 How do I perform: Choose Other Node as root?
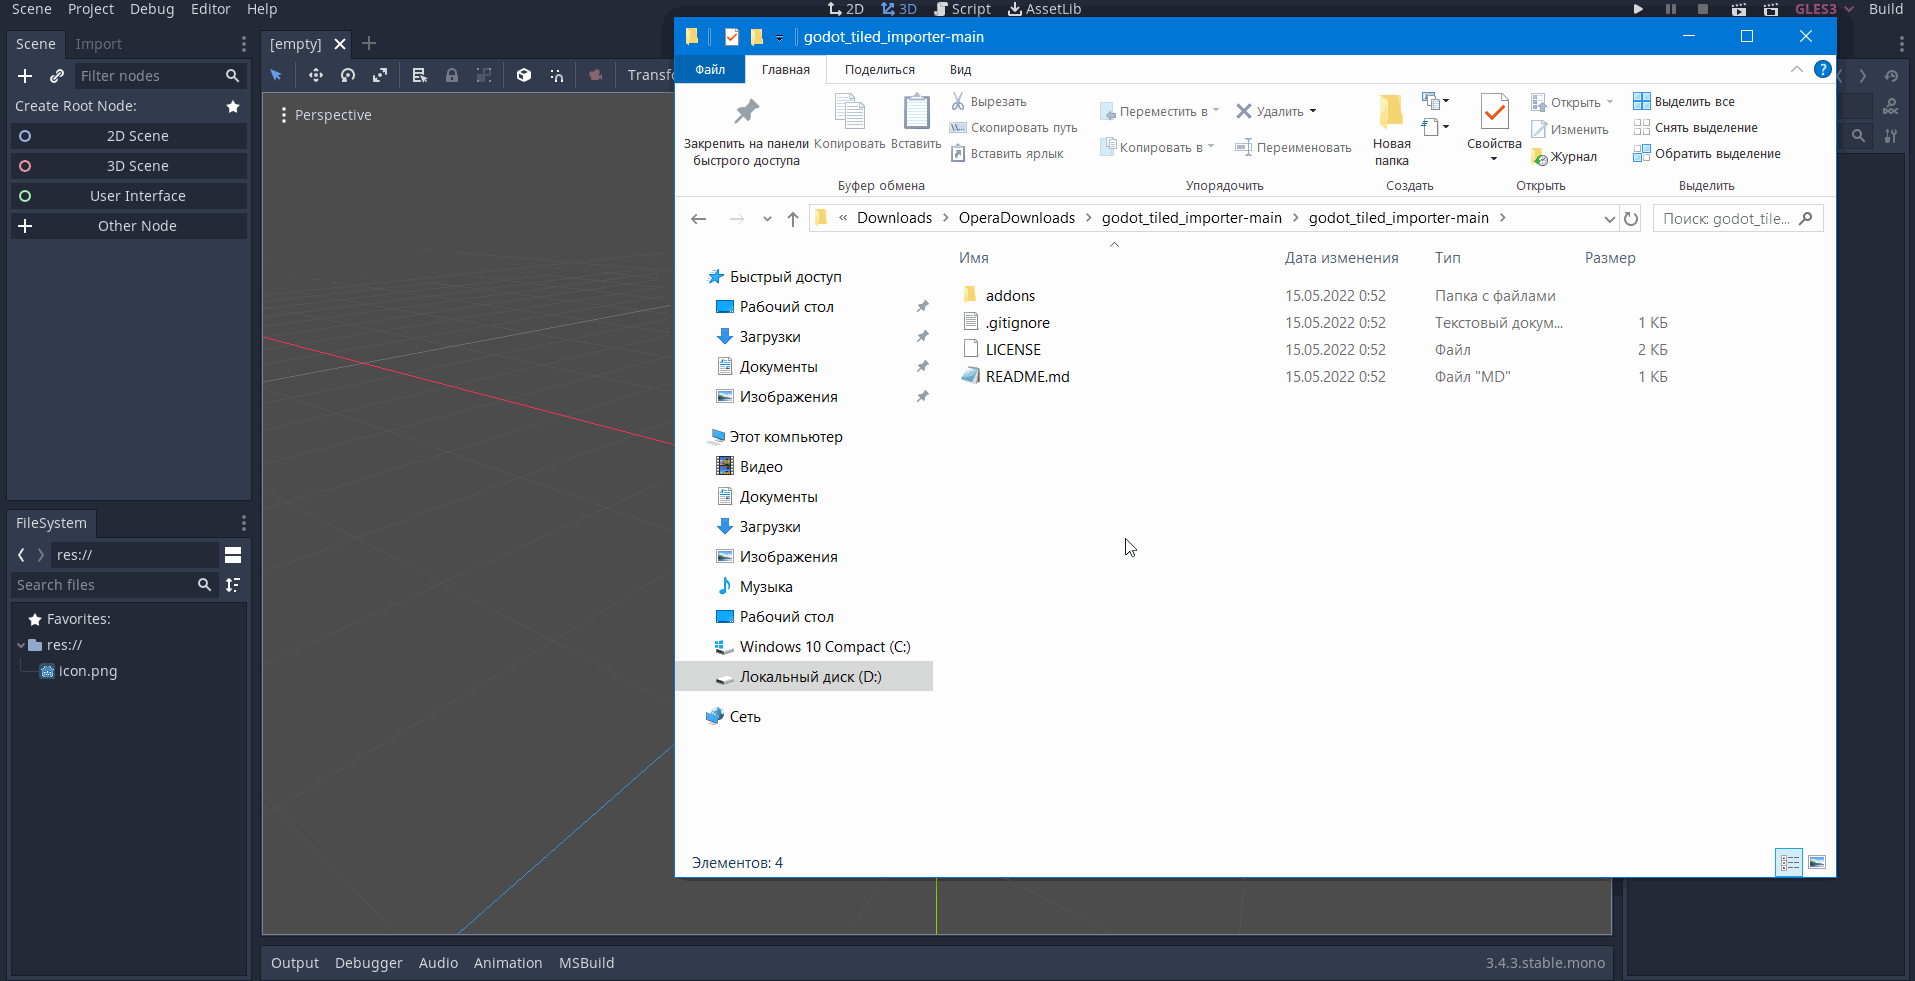(x=129, y=226)
